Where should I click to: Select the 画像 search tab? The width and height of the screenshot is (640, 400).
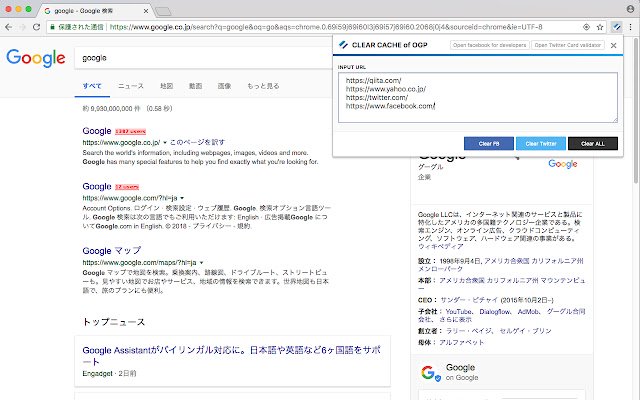click(224, 86)
